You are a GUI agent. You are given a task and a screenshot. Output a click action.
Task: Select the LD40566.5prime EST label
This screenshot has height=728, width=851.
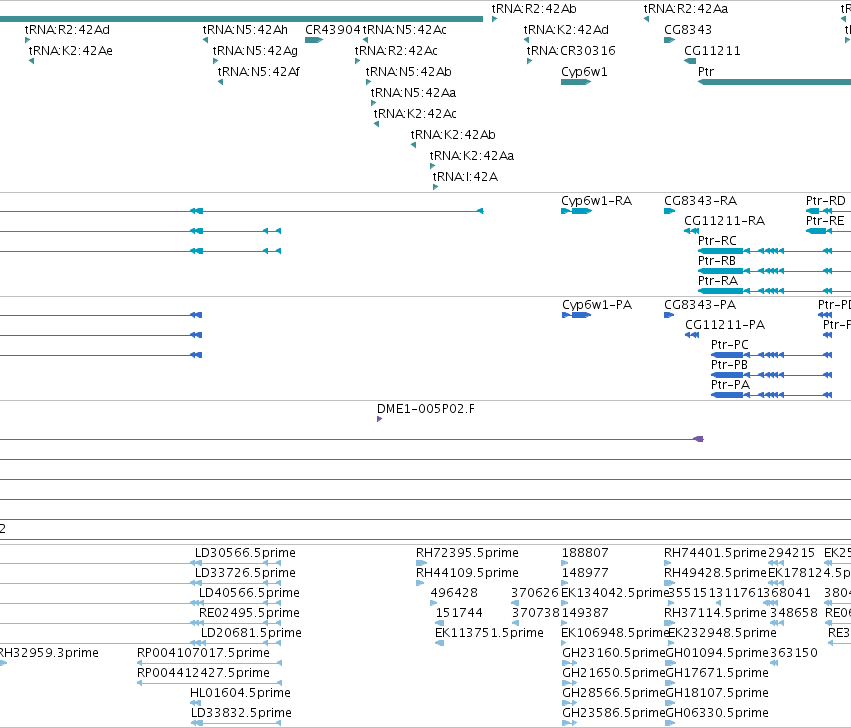(x=249, y=593)
